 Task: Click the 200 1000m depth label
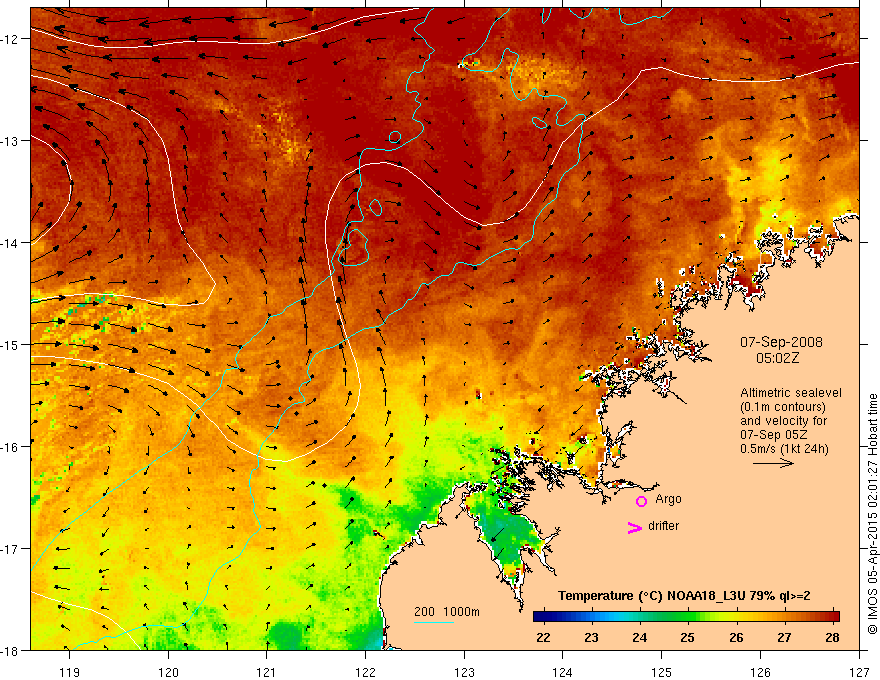point(447,612)
